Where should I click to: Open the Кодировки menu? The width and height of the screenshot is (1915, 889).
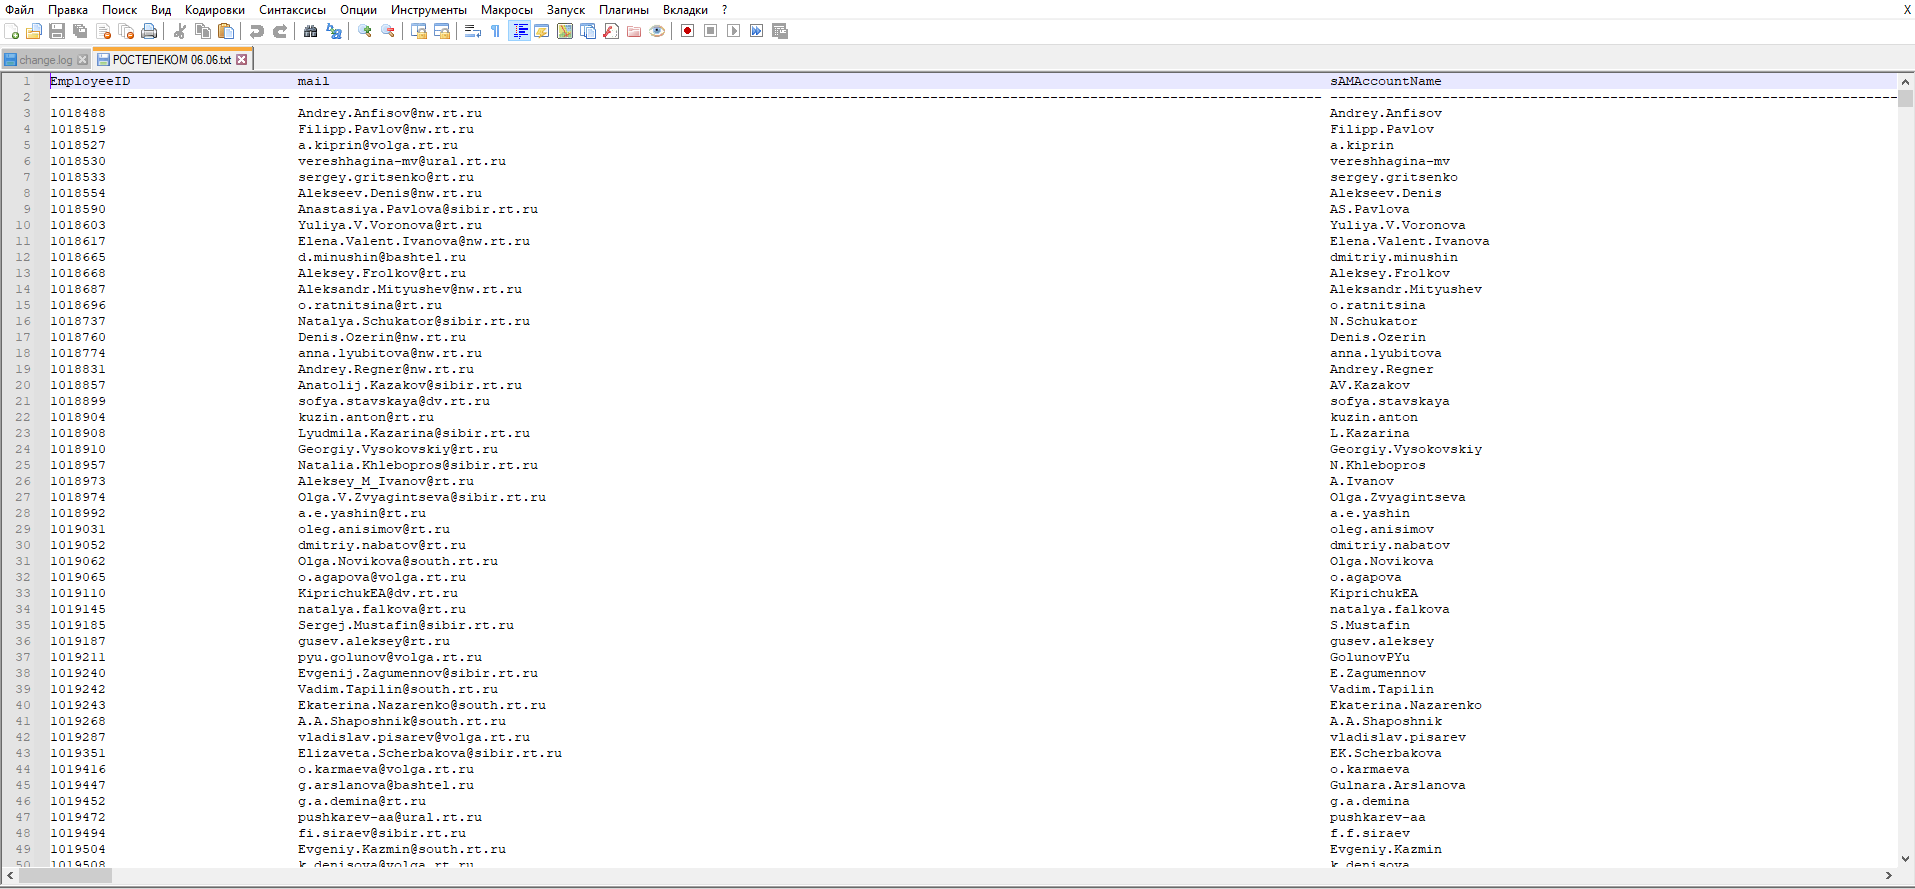tap(215, 10)
